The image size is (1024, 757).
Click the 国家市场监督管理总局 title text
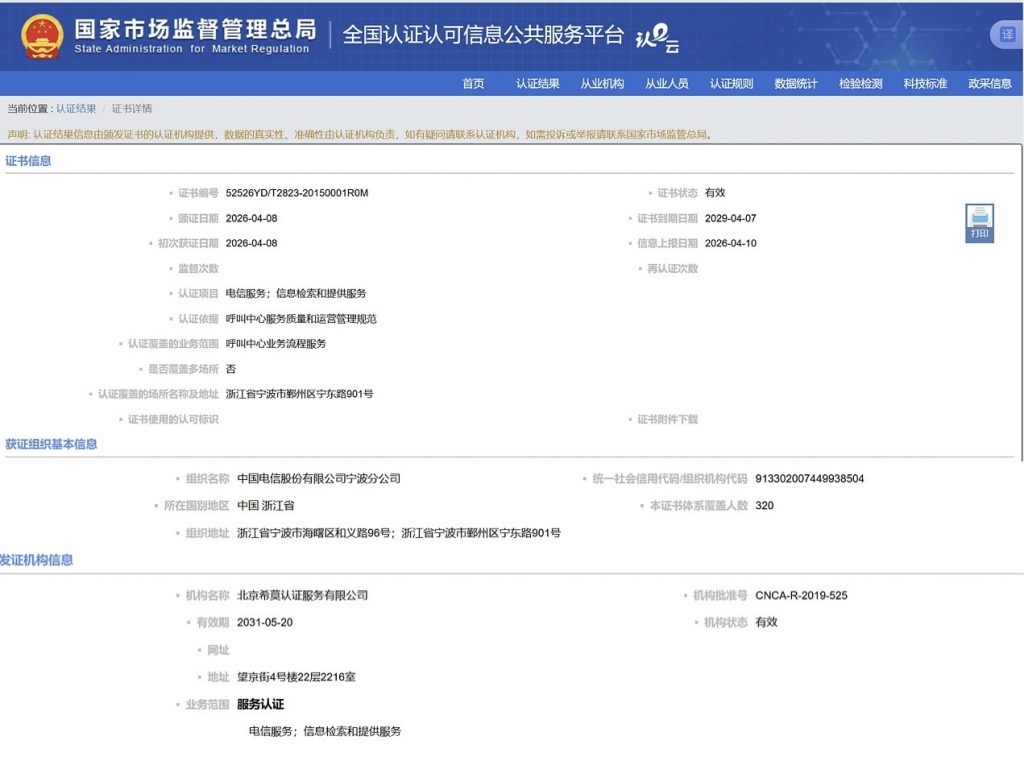(195, 29)
